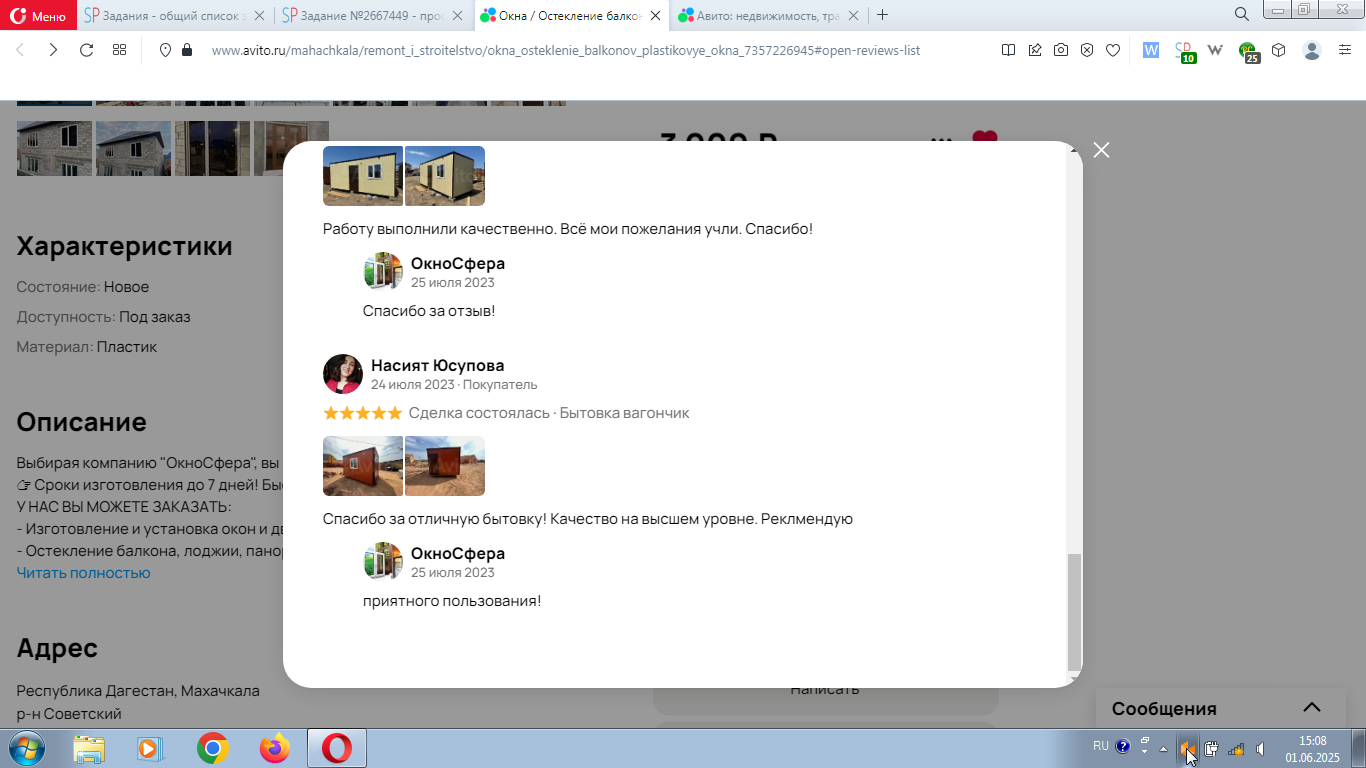
Task: Click Насият Юсупова reviewer name
Action: [437, 365]
